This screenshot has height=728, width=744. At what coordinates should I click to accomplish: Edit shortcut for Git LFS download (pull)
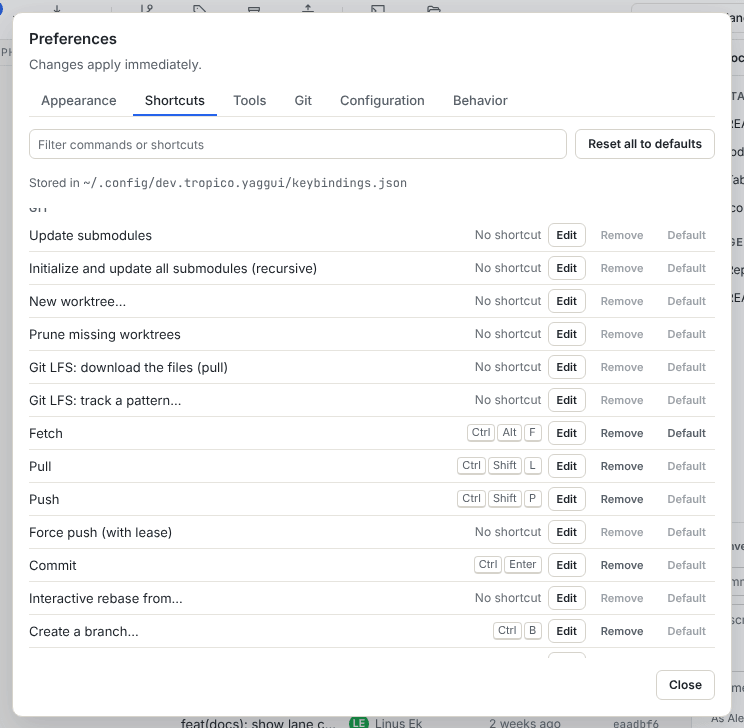click(x=567, y=367)
